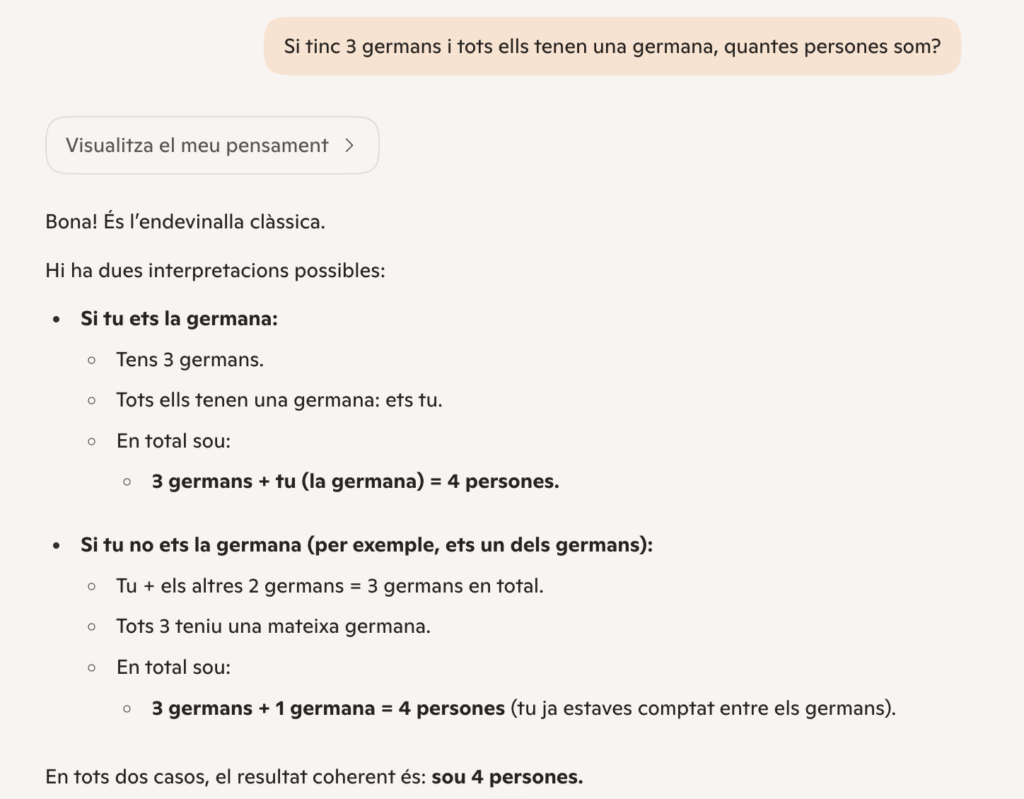Click the bullet point before "Si tu ets la germana"
Image resolution: width=1024 pixels, height=799 pixels.
tap(56, 320)
